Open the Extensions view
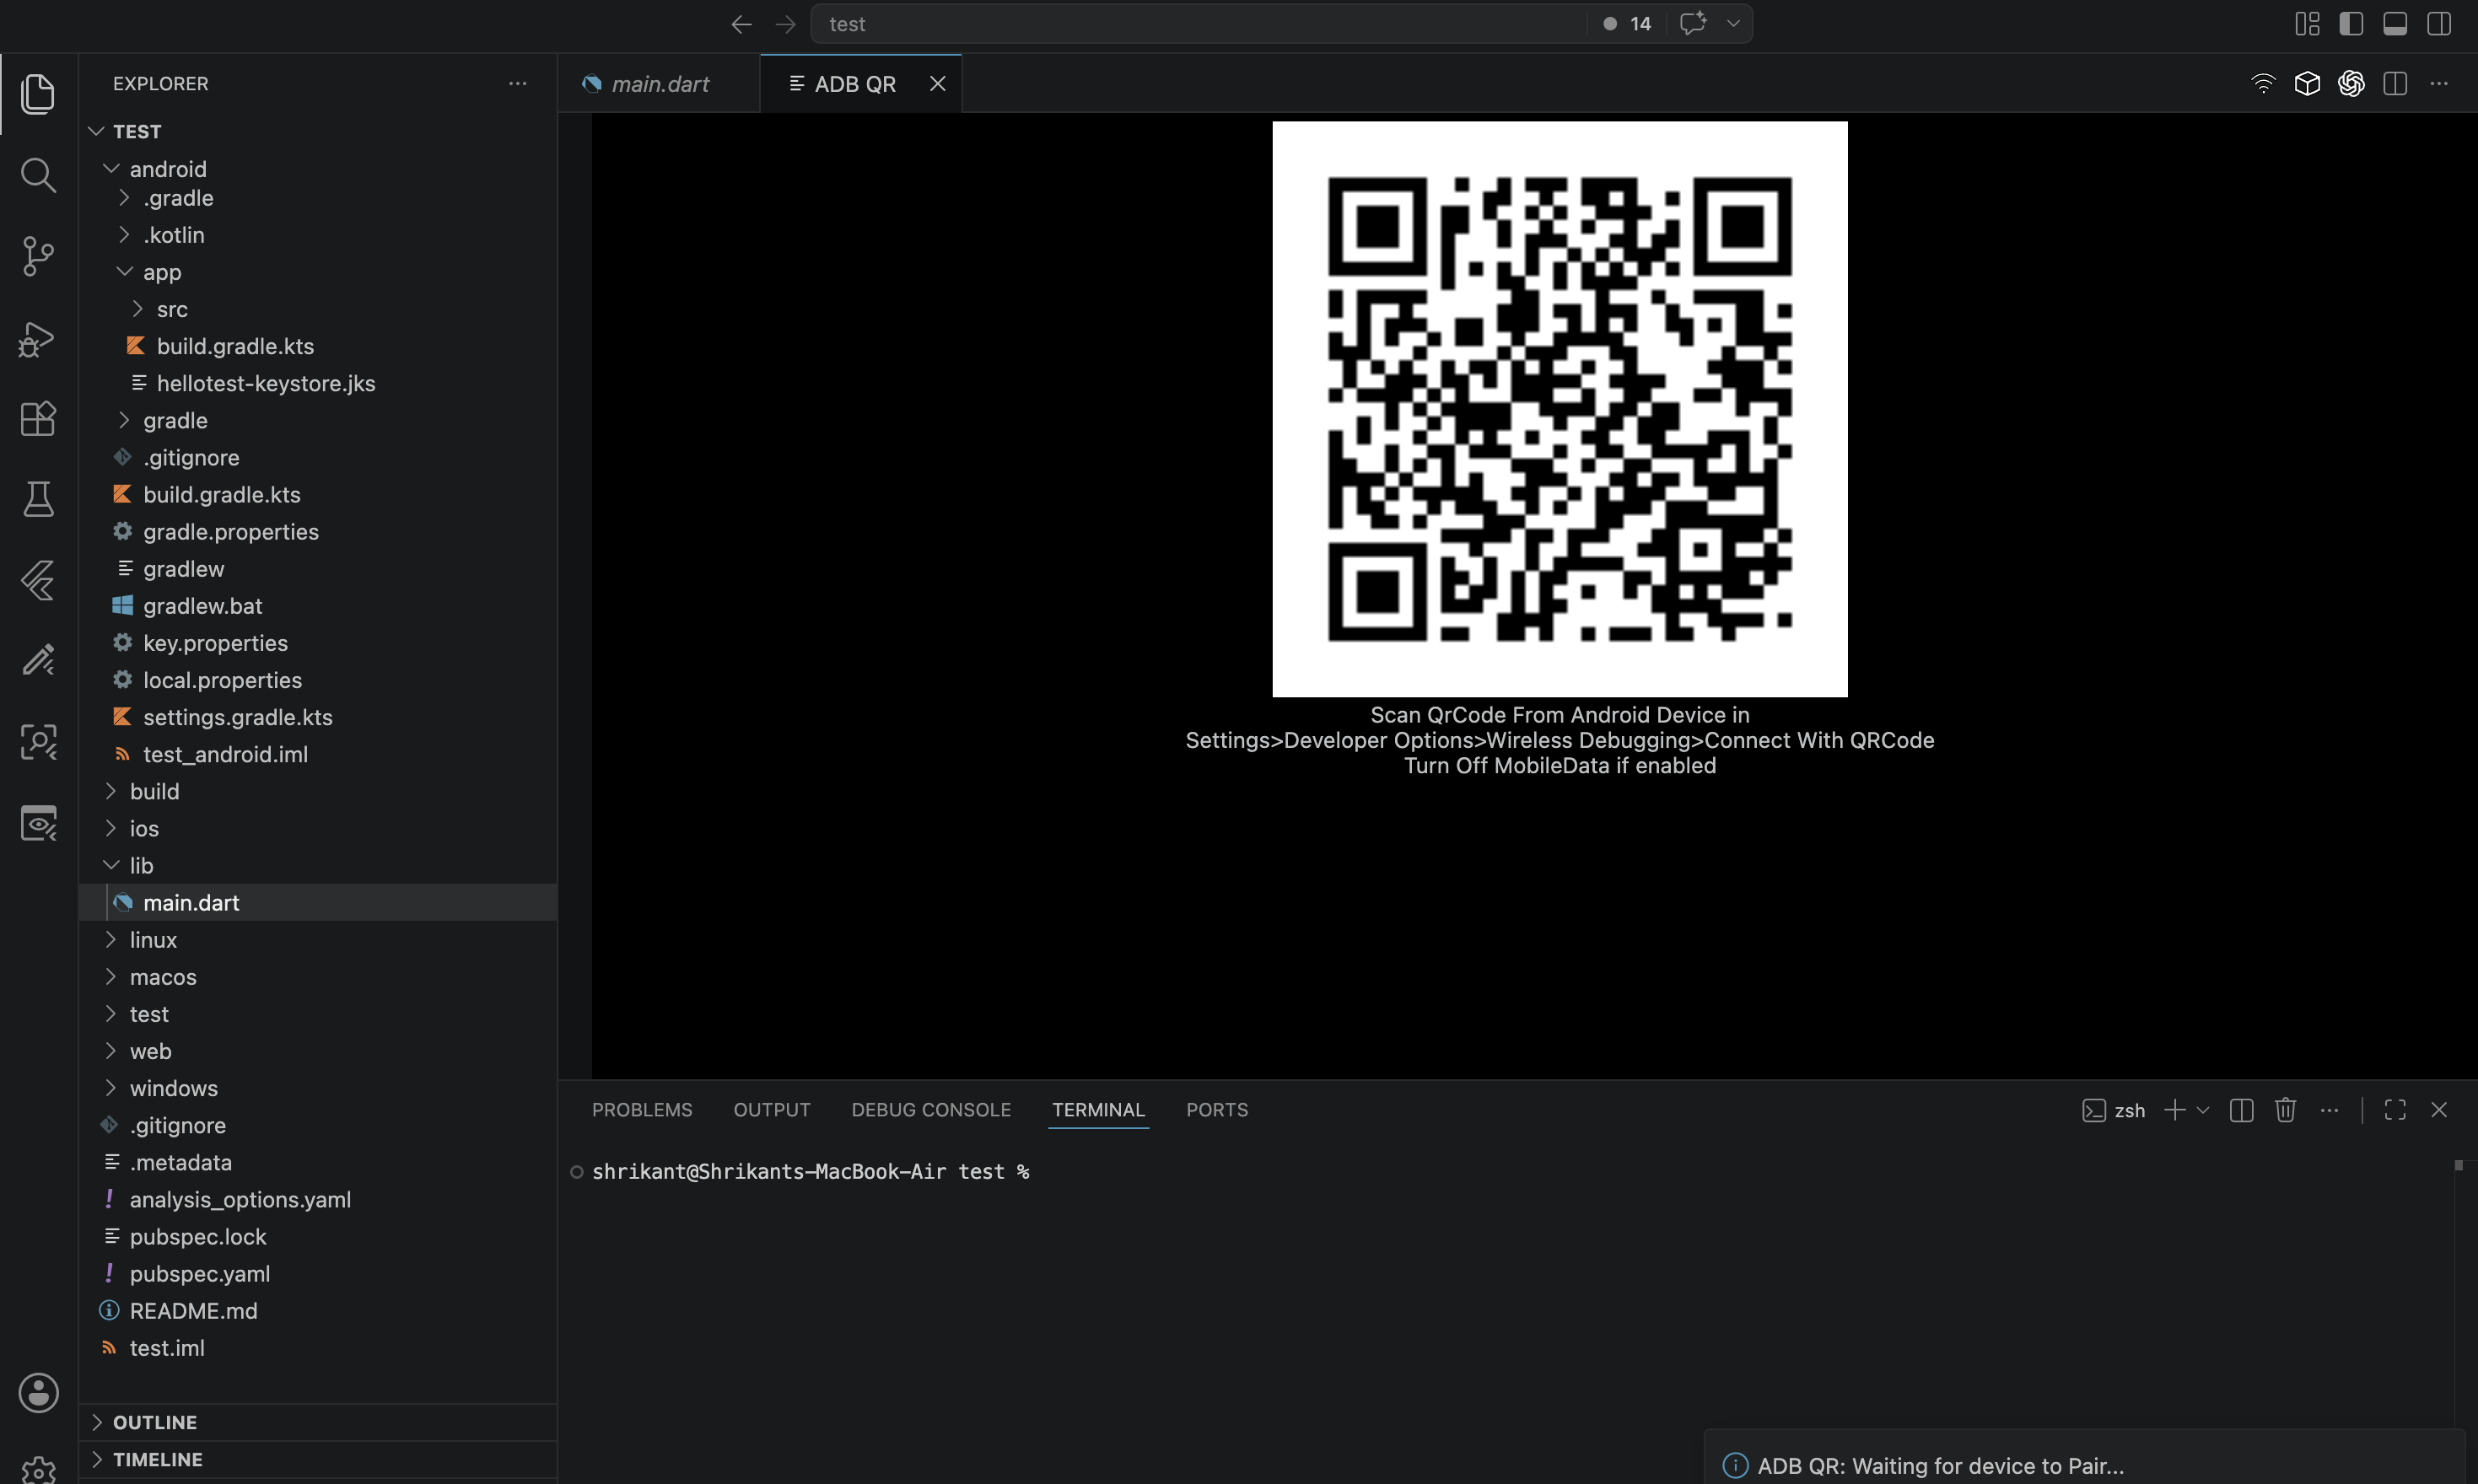Viewport: 2478px width, 1484px height. pyautogui.click(x=38, y=418)
